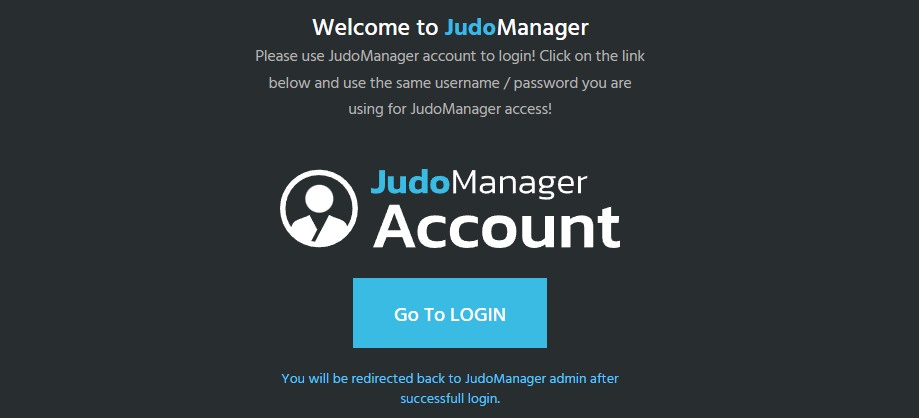Image resolution: width=919 pixels, height=418 pixels.
Task: Click the successfull login text
Action: [x=450, y=399]
